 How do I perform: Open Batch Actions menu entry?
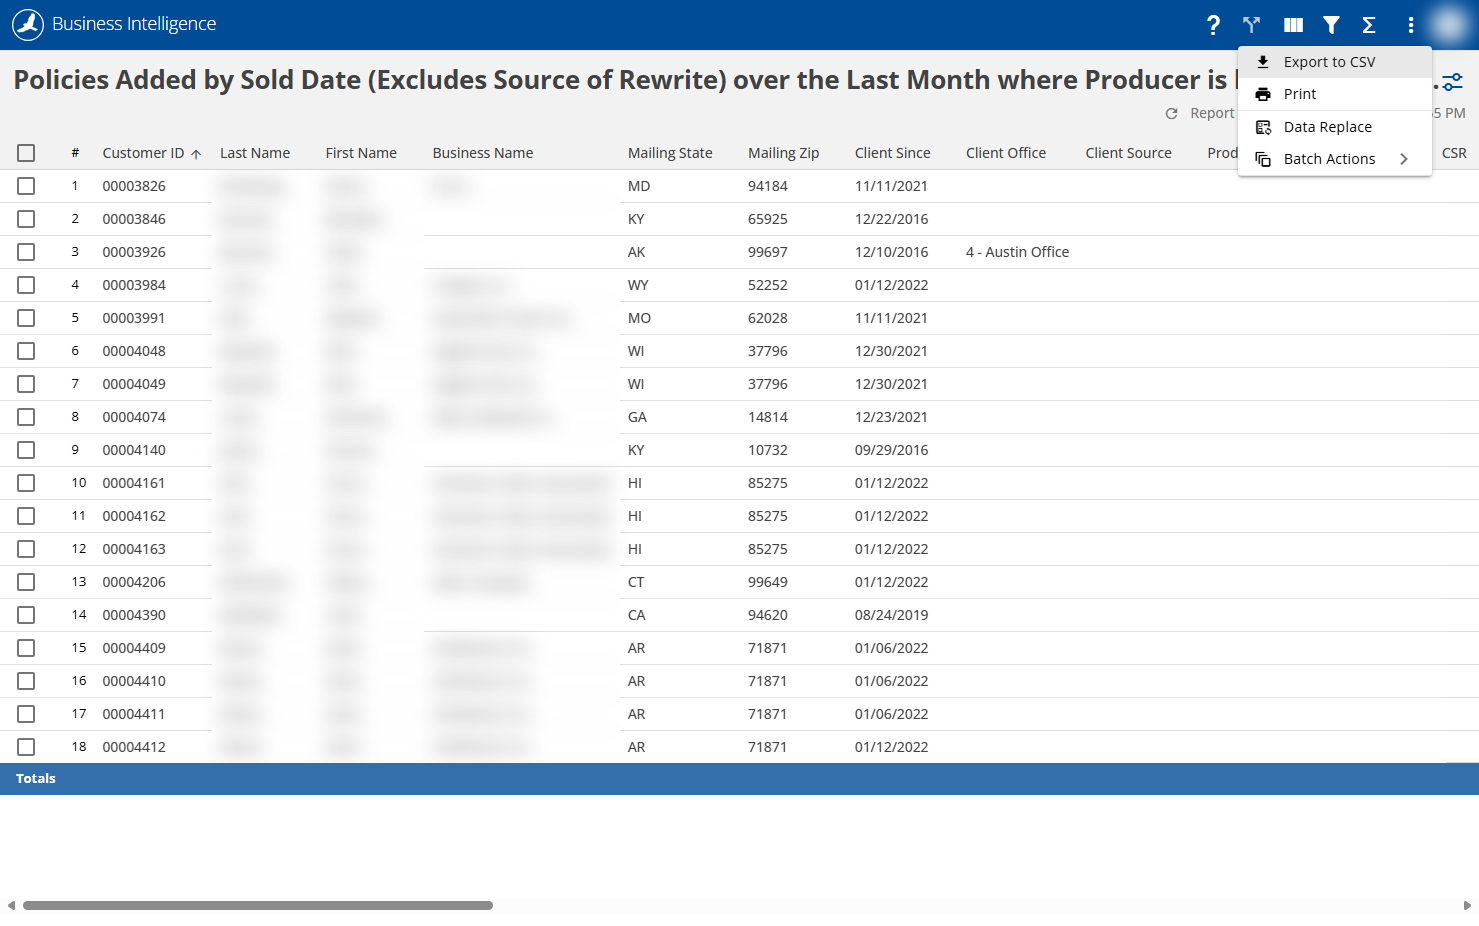tap(1335, 159)
